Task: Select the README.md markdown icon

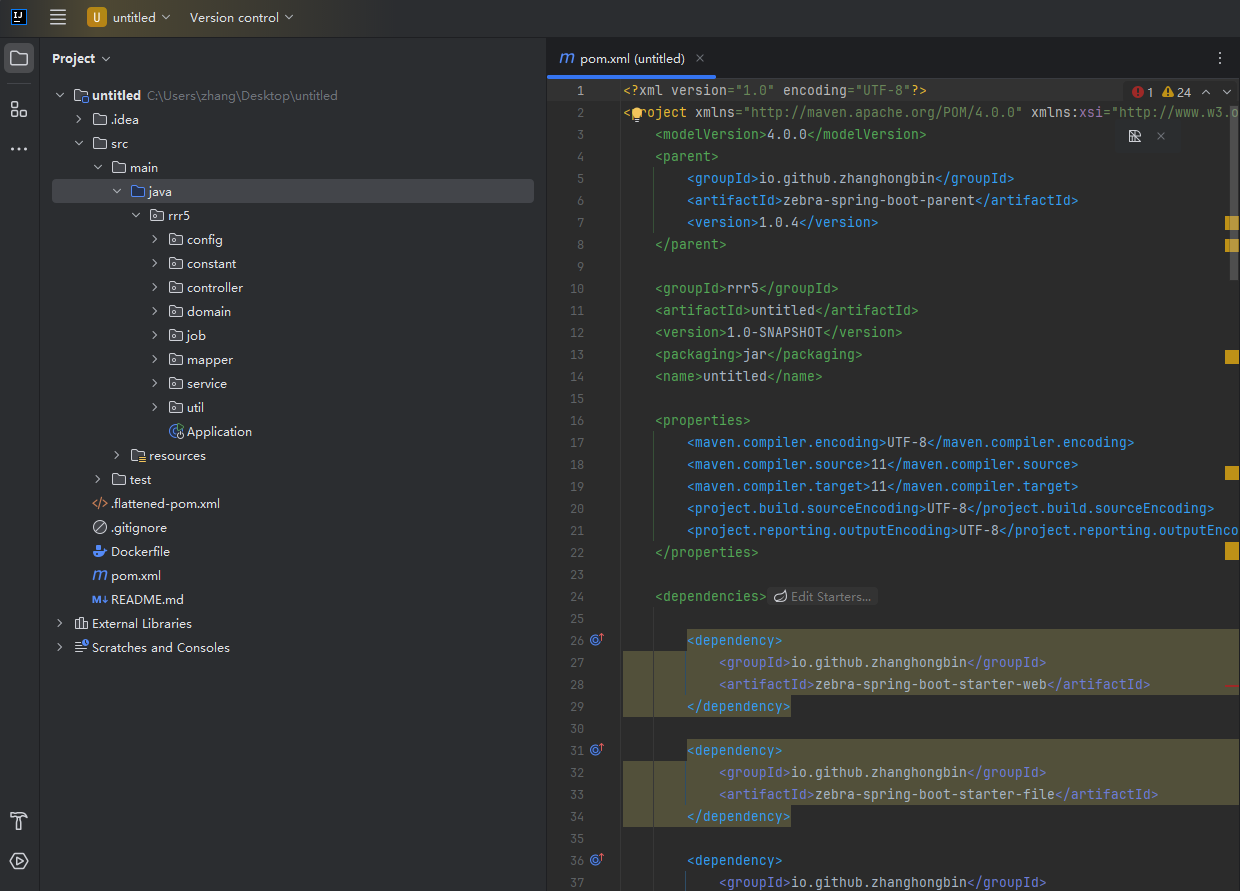Action: click(x=100, y=600)
